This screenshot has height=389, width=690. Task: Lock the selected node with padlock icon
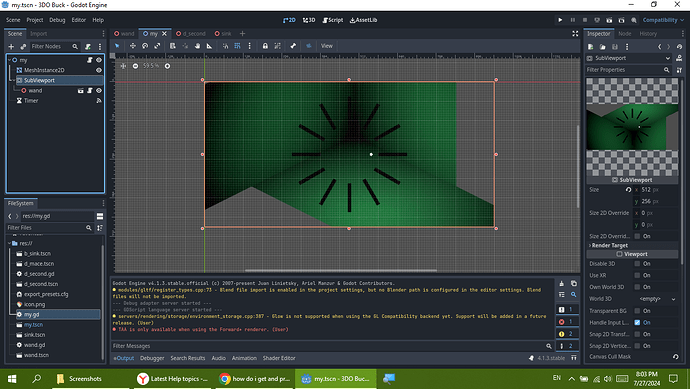(265, 46)
